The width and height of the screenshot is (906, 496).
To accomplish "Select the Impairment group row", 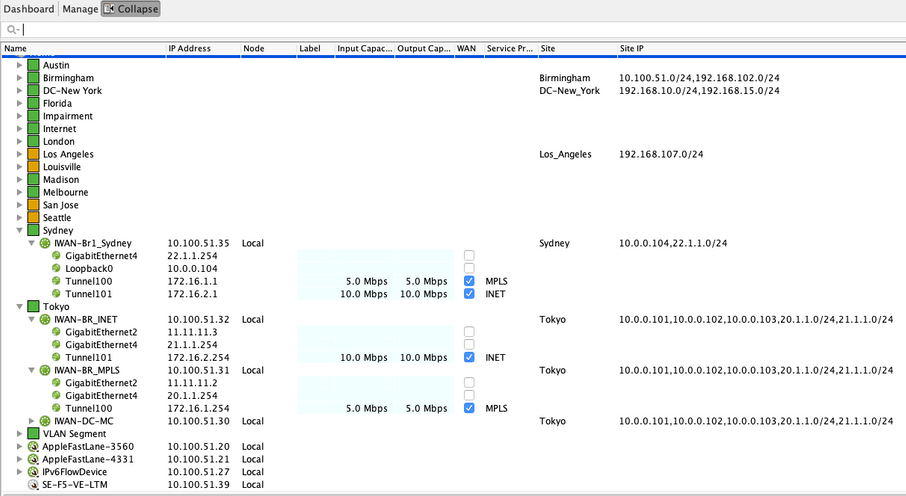I will [453, 116].
